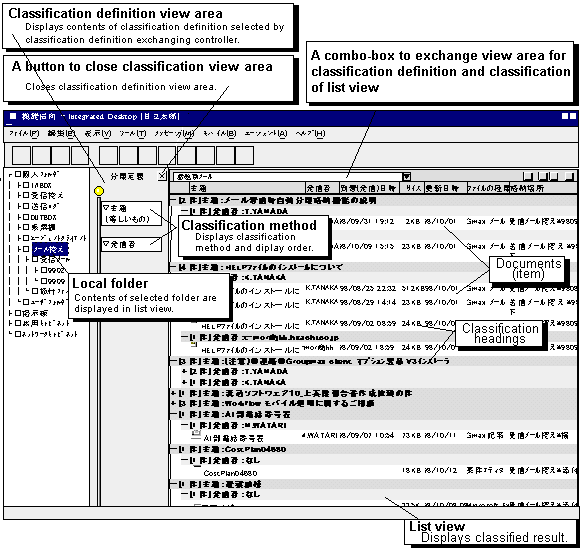Click the folder icon beside INBOX
The width and height of the screenshot is (582, 550).
(26, 185)
